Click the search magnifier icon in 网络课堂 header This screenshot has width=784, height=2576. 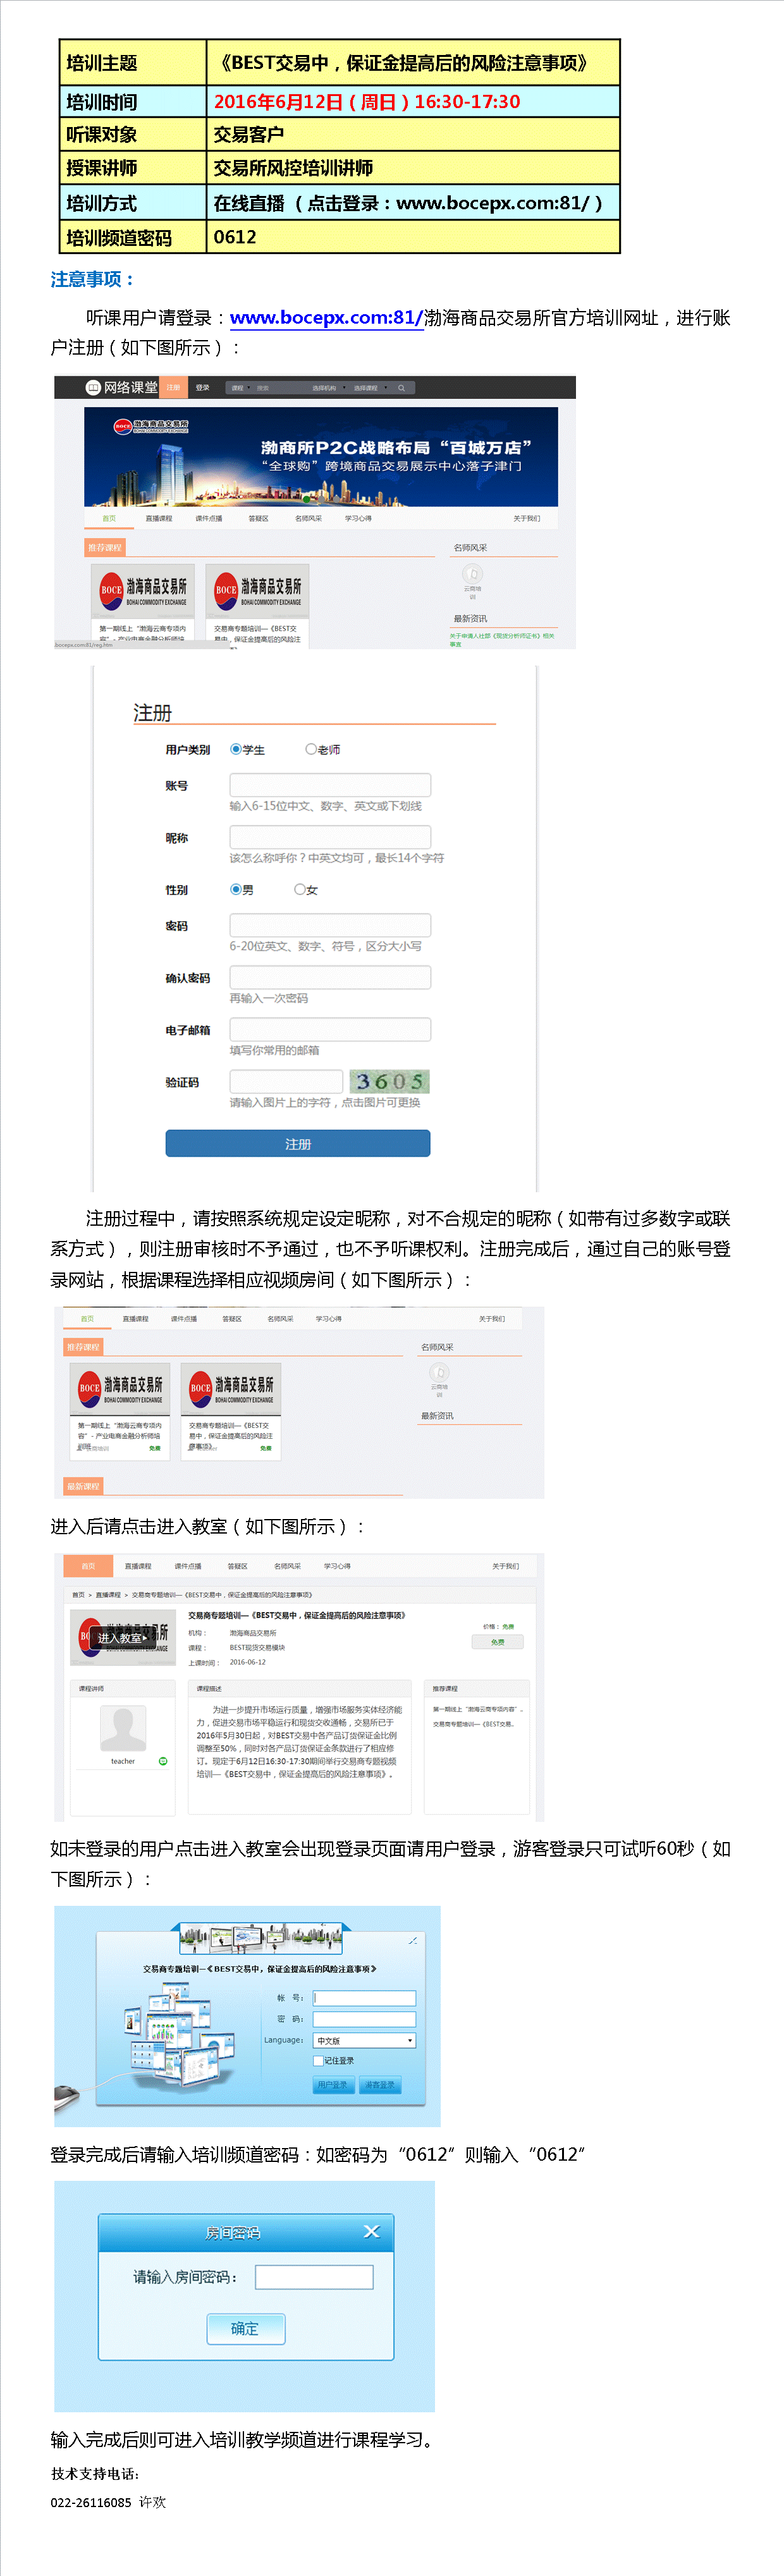click(401, 388)
